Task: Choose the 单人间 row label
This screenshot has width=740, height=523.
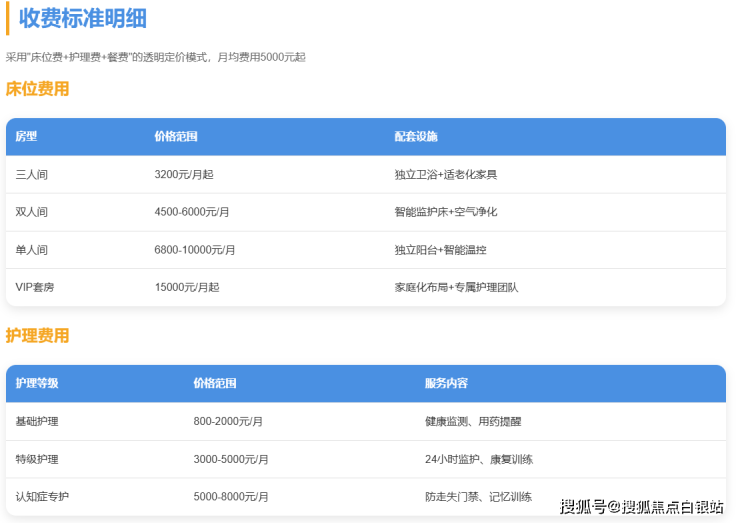Action: [x=32, y=250]
